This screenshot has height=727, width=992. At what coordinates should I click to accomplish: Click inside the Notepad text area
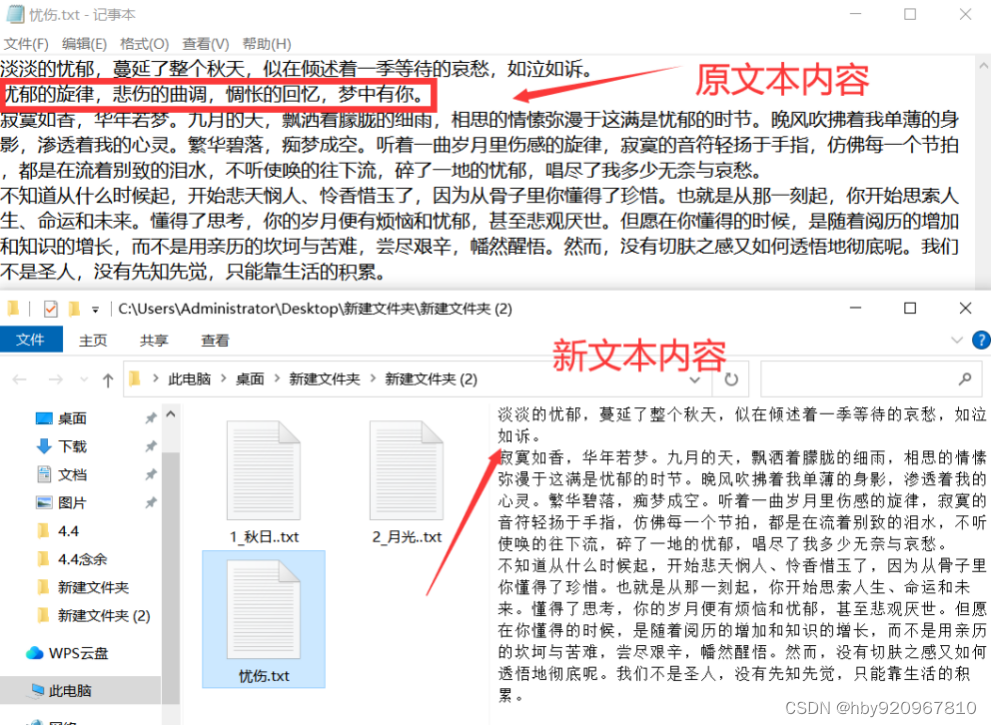pyautogui.click(x=486, y=170)
